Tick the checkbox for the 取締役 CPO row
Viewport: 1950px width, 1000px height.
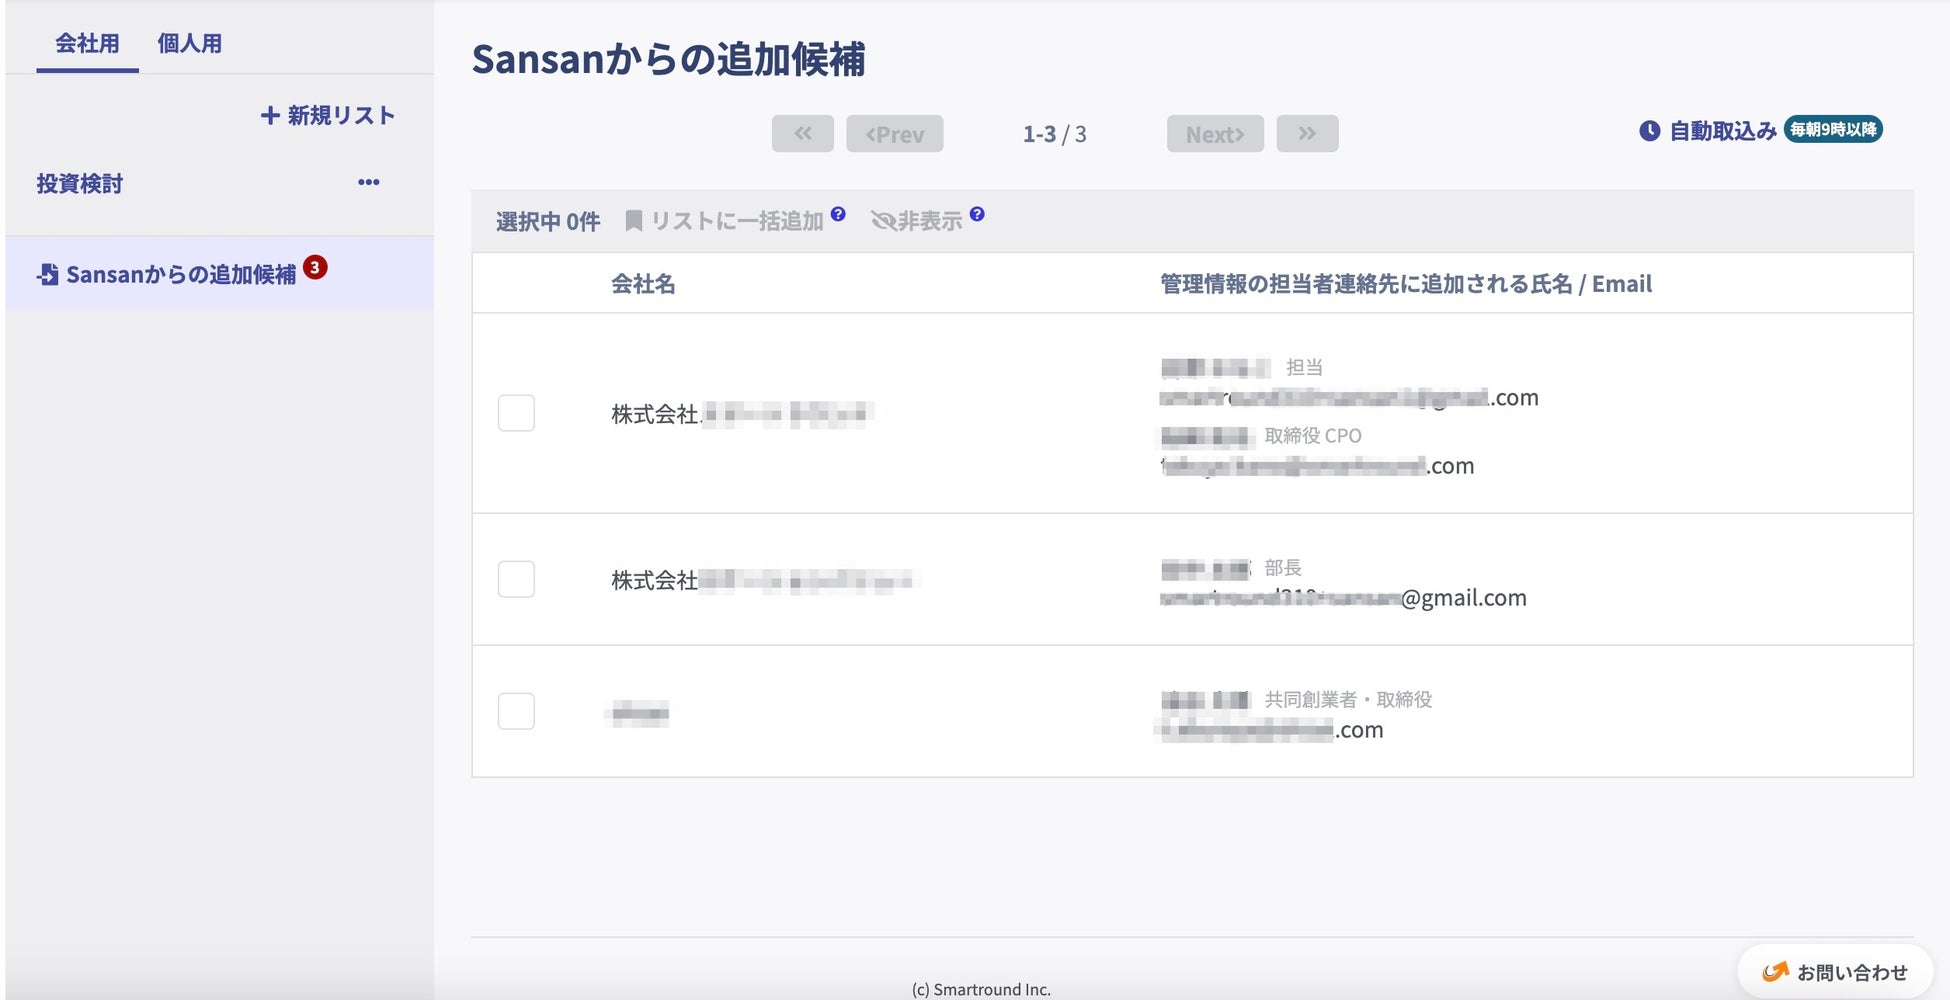point(516,413)
